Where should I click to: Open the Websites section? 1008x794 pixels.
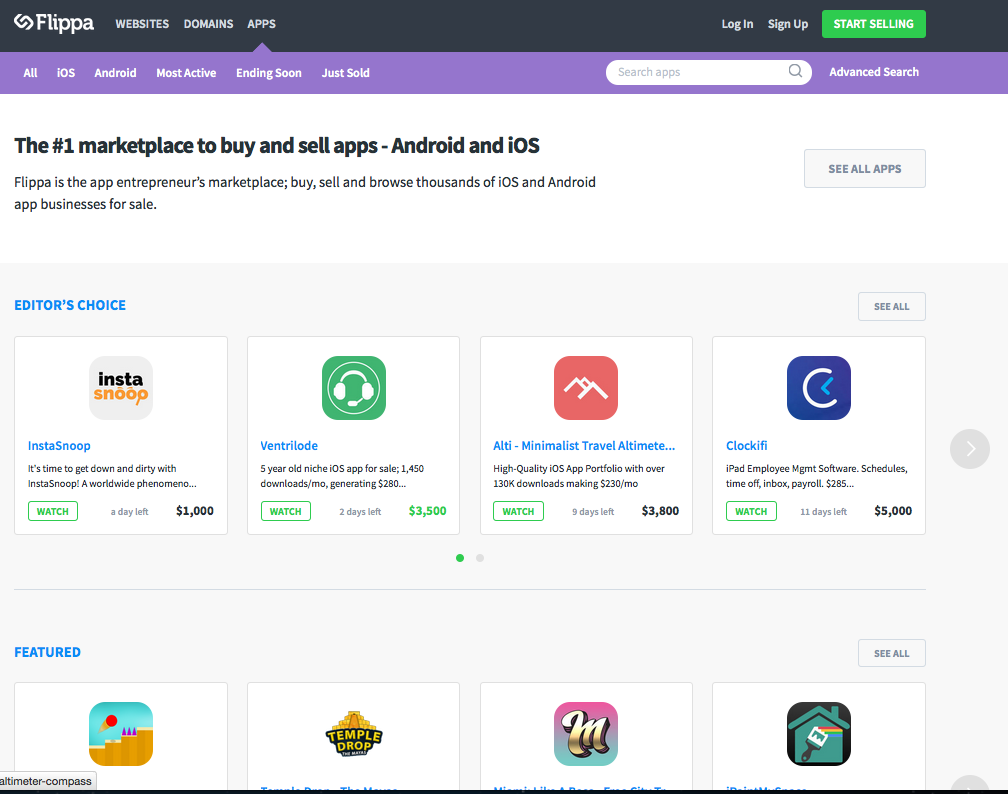[x=142, y=24]
